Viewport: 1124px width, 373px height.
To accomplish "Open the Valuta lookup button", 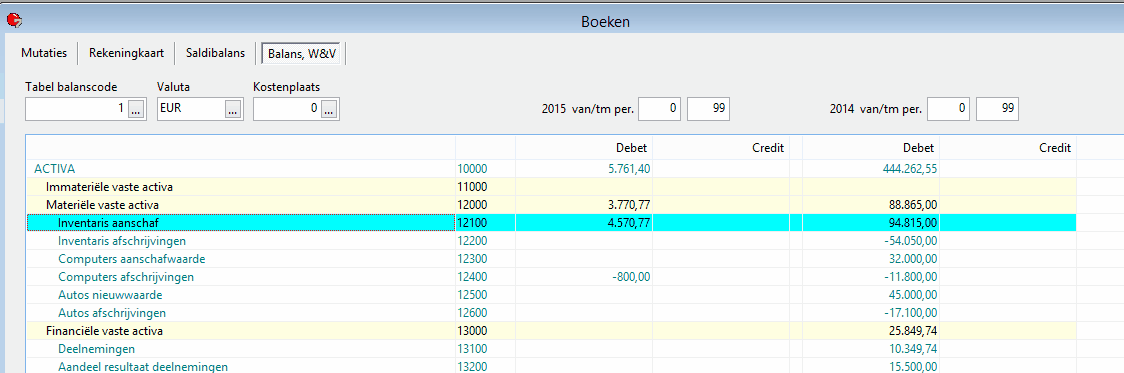I will click(232, 110).
